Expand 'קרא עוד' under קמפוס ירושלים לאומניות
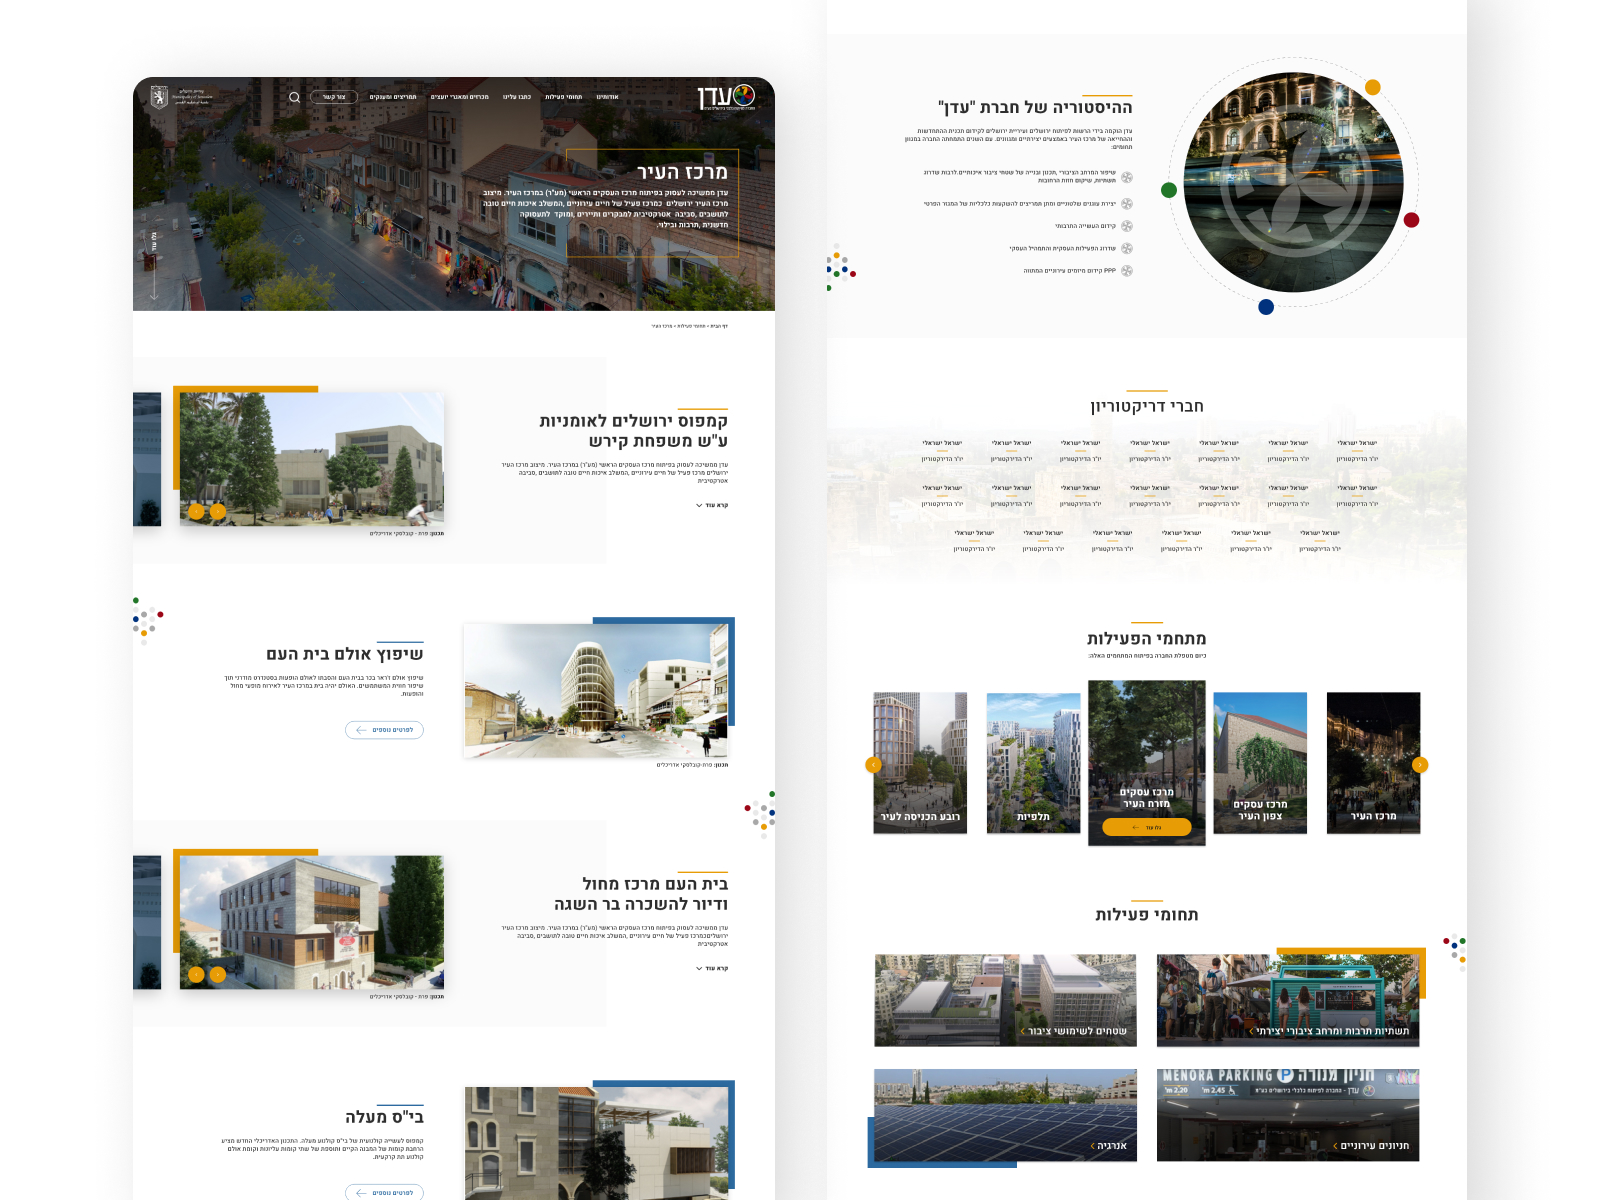 (x=712, y=506)
